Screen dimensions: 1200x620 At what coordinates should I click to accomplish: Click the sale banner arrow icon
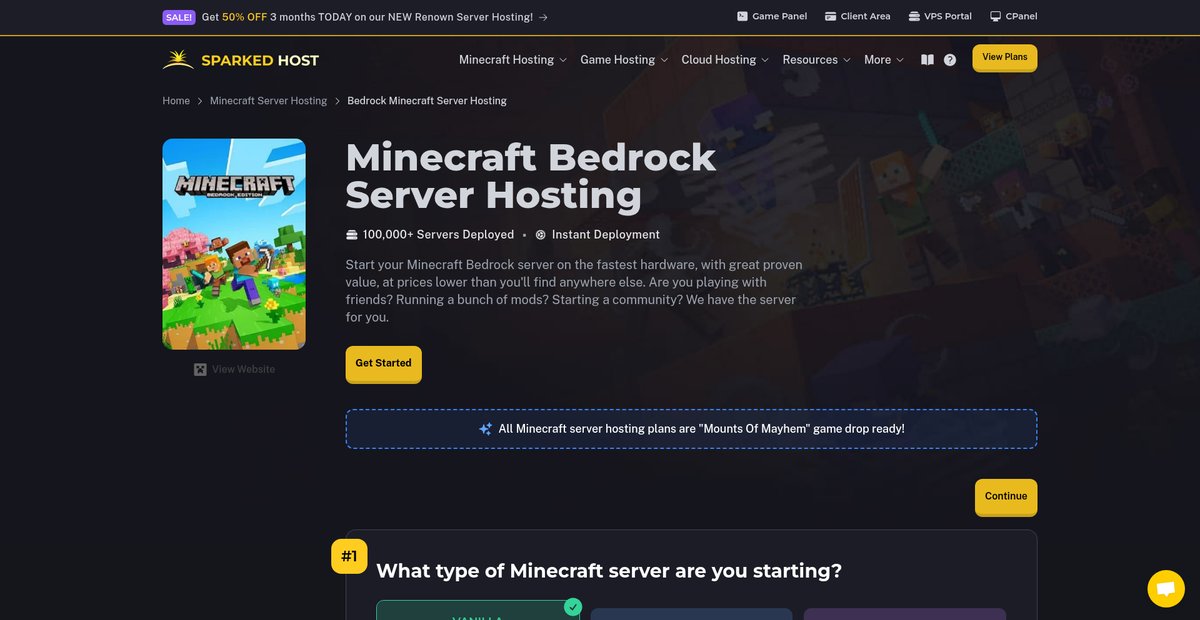coord(543,17)
